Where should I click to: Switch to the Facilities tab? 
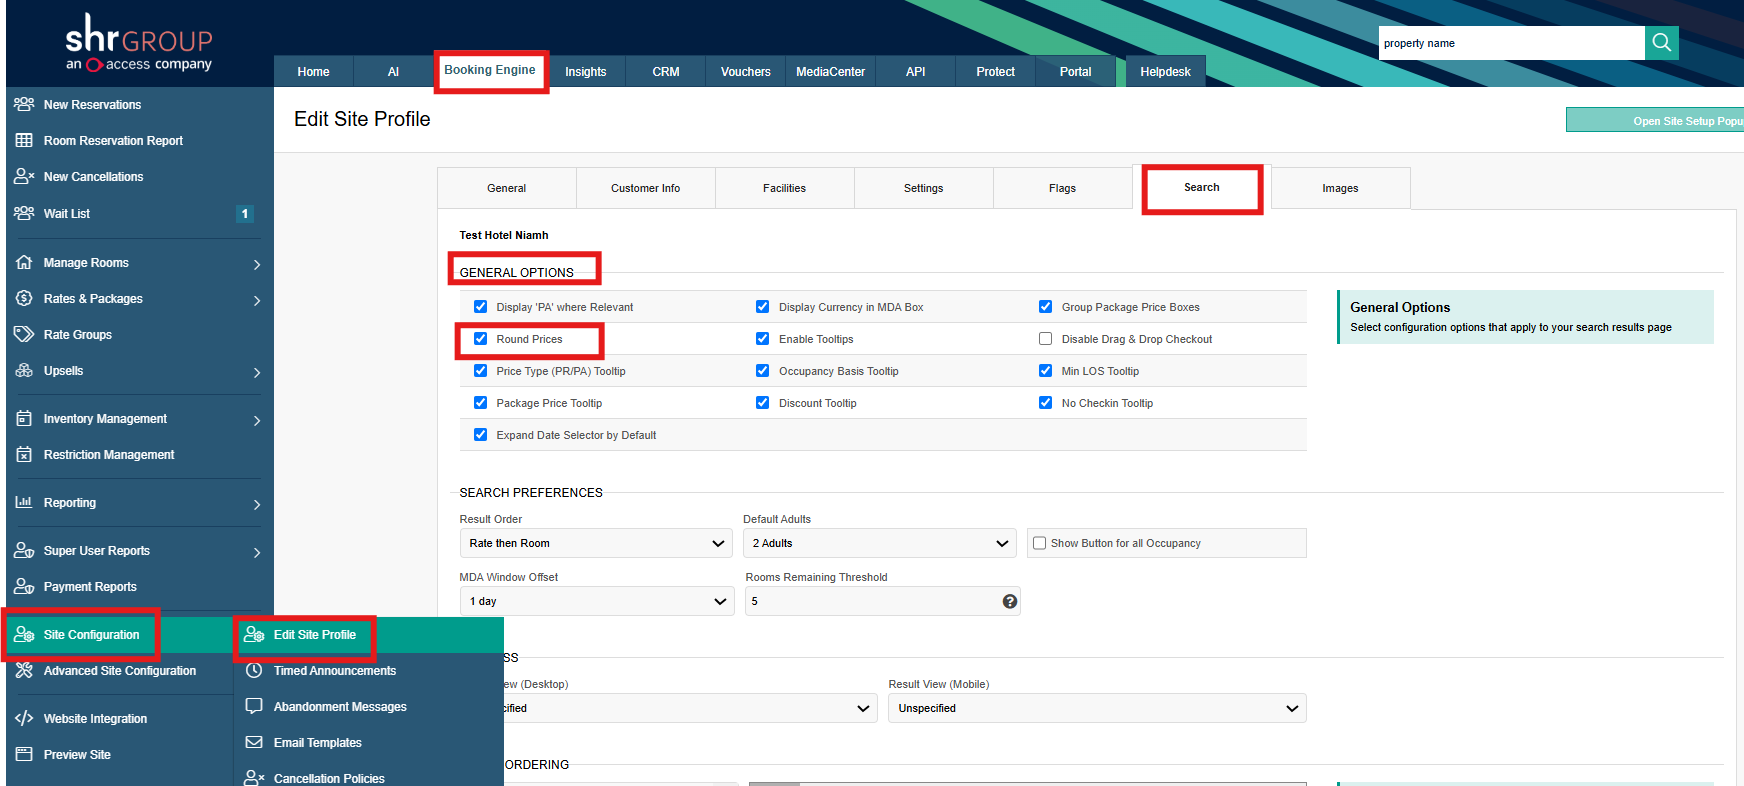click(784, 188)
